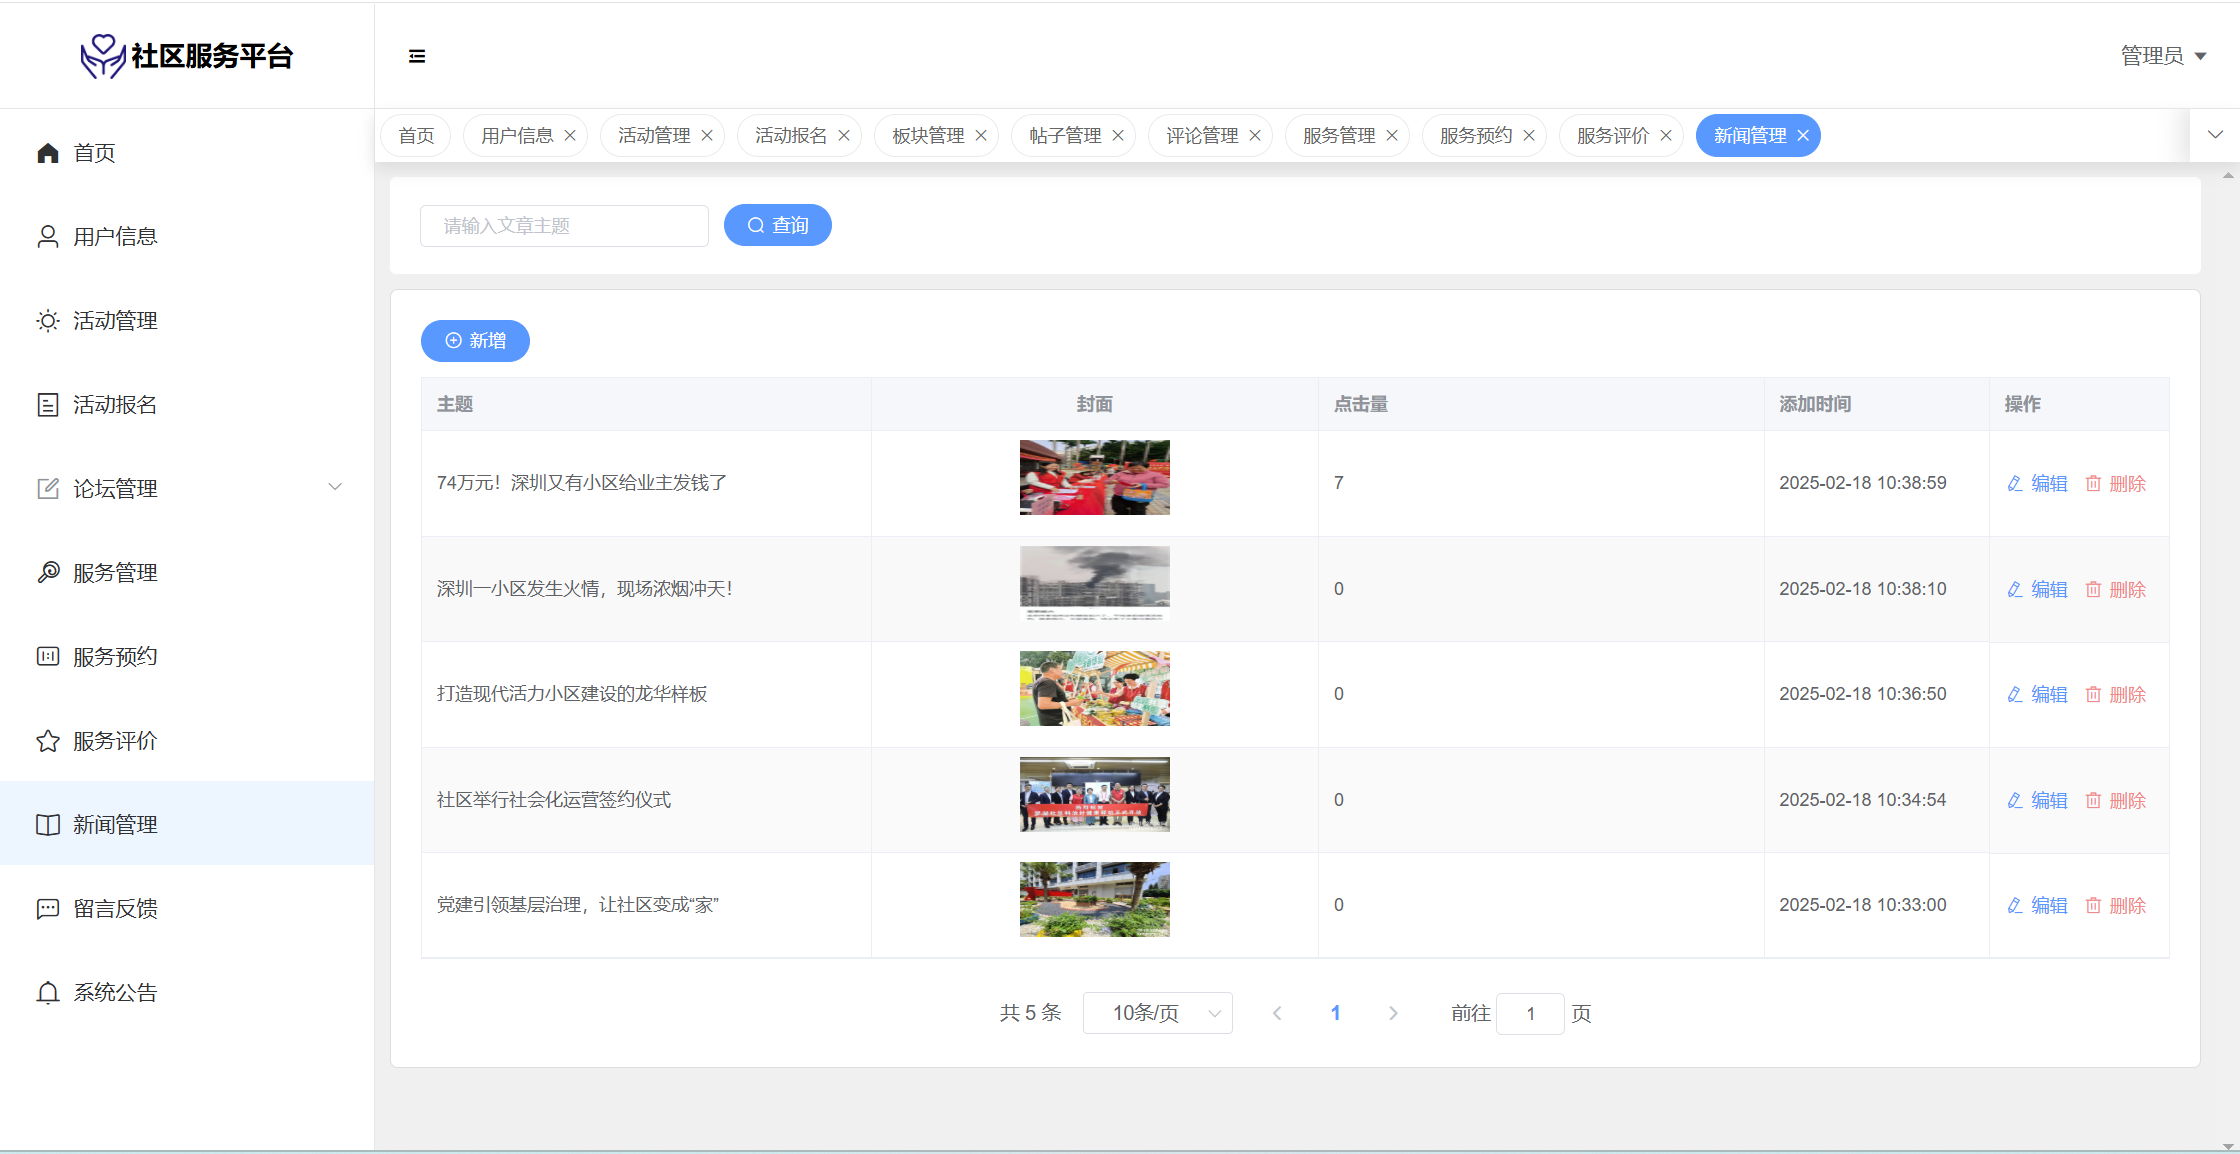Close the 新闻管理 tab with its X

pos(1803,136)
